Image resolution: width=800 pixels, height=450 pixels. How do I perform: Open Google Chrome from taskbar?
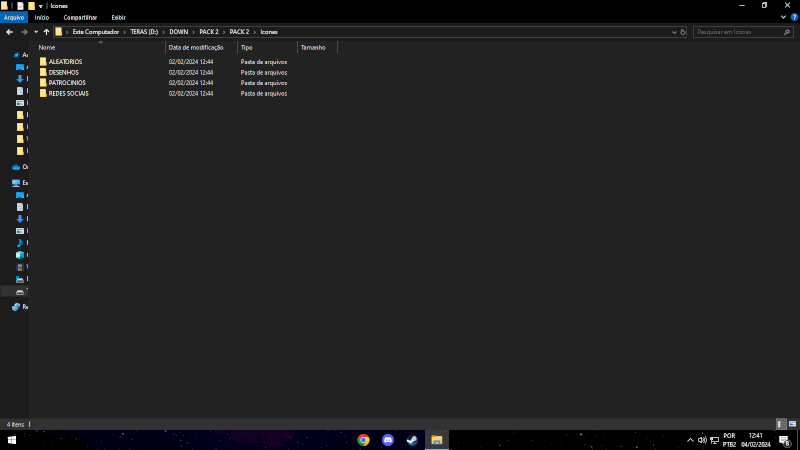(363, 440)
